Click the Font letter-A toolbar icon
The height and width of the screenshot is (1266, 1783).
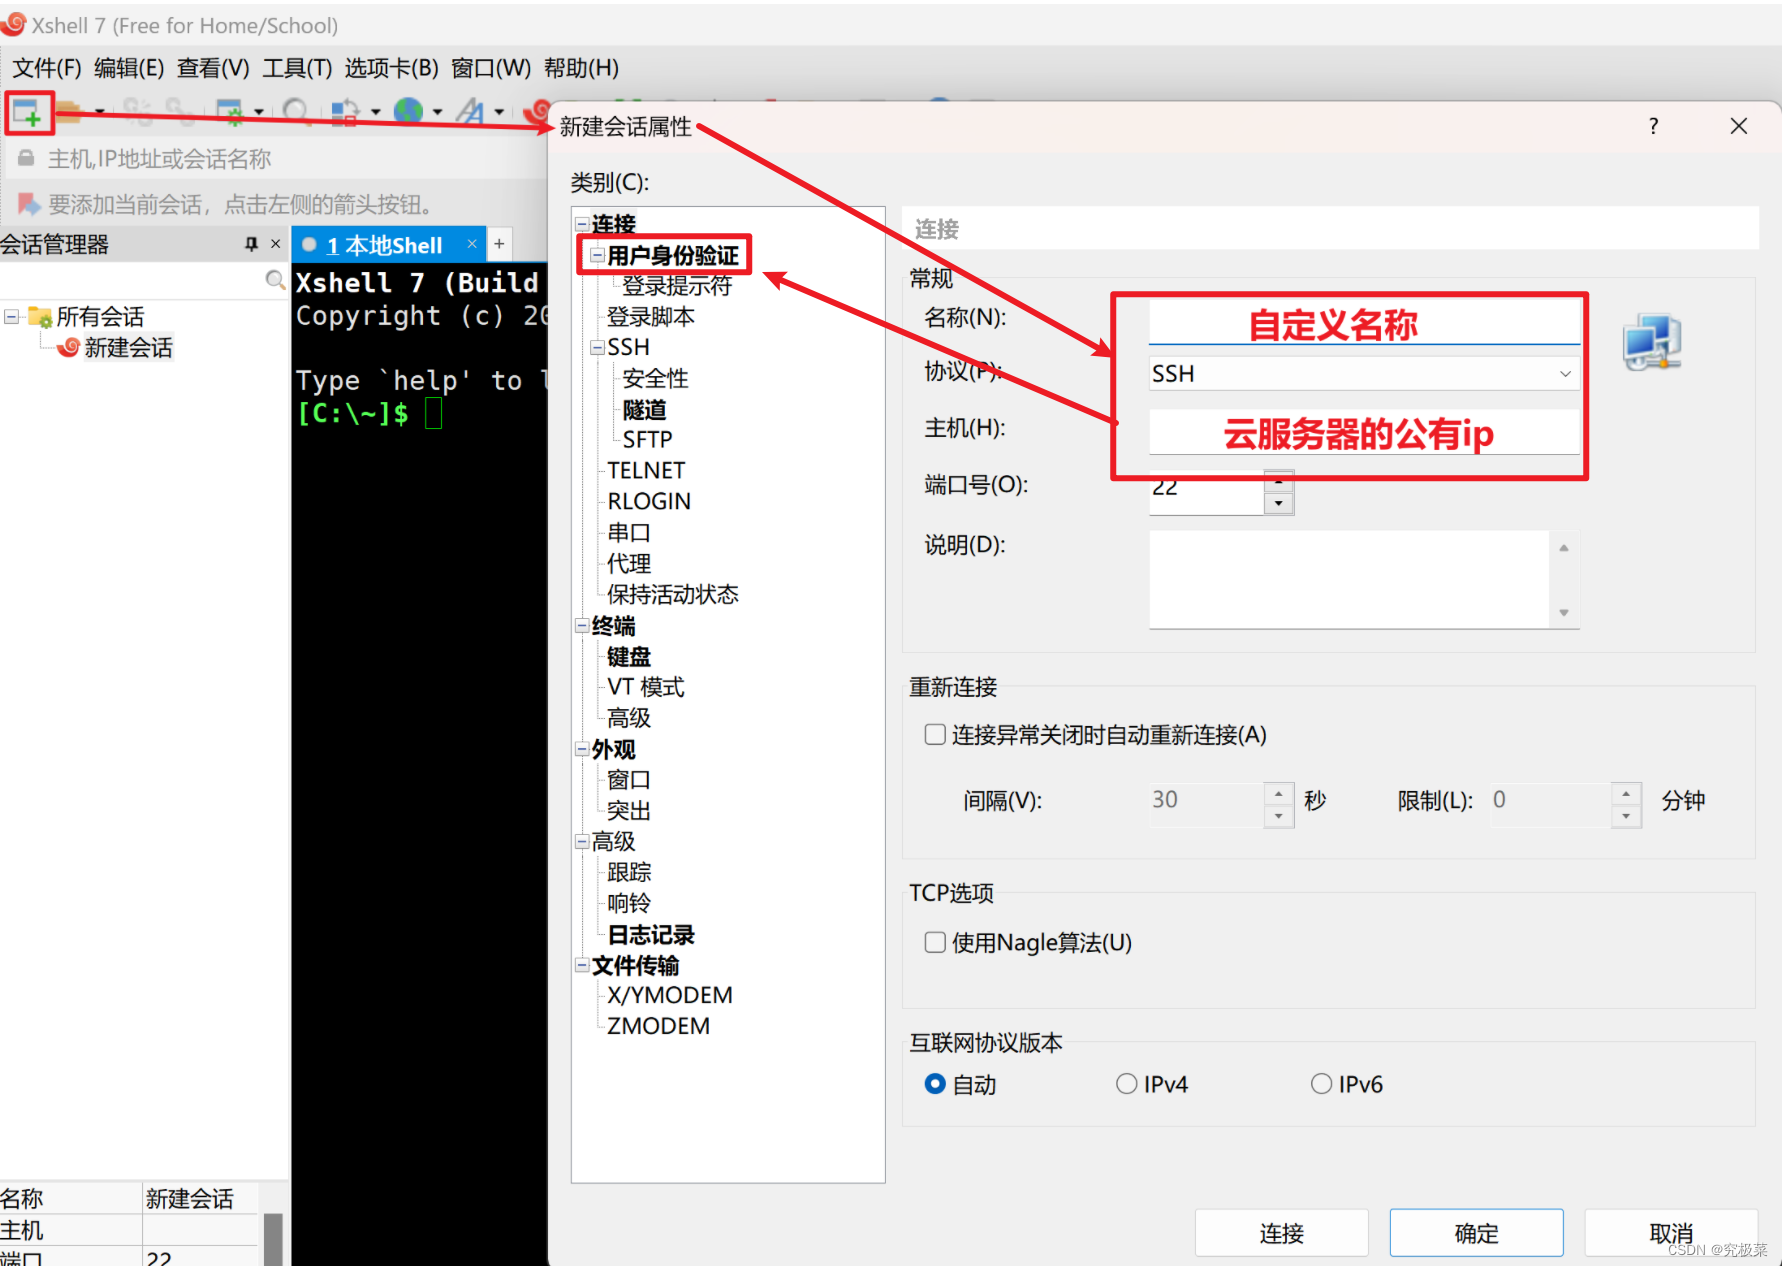pos(469,112)
